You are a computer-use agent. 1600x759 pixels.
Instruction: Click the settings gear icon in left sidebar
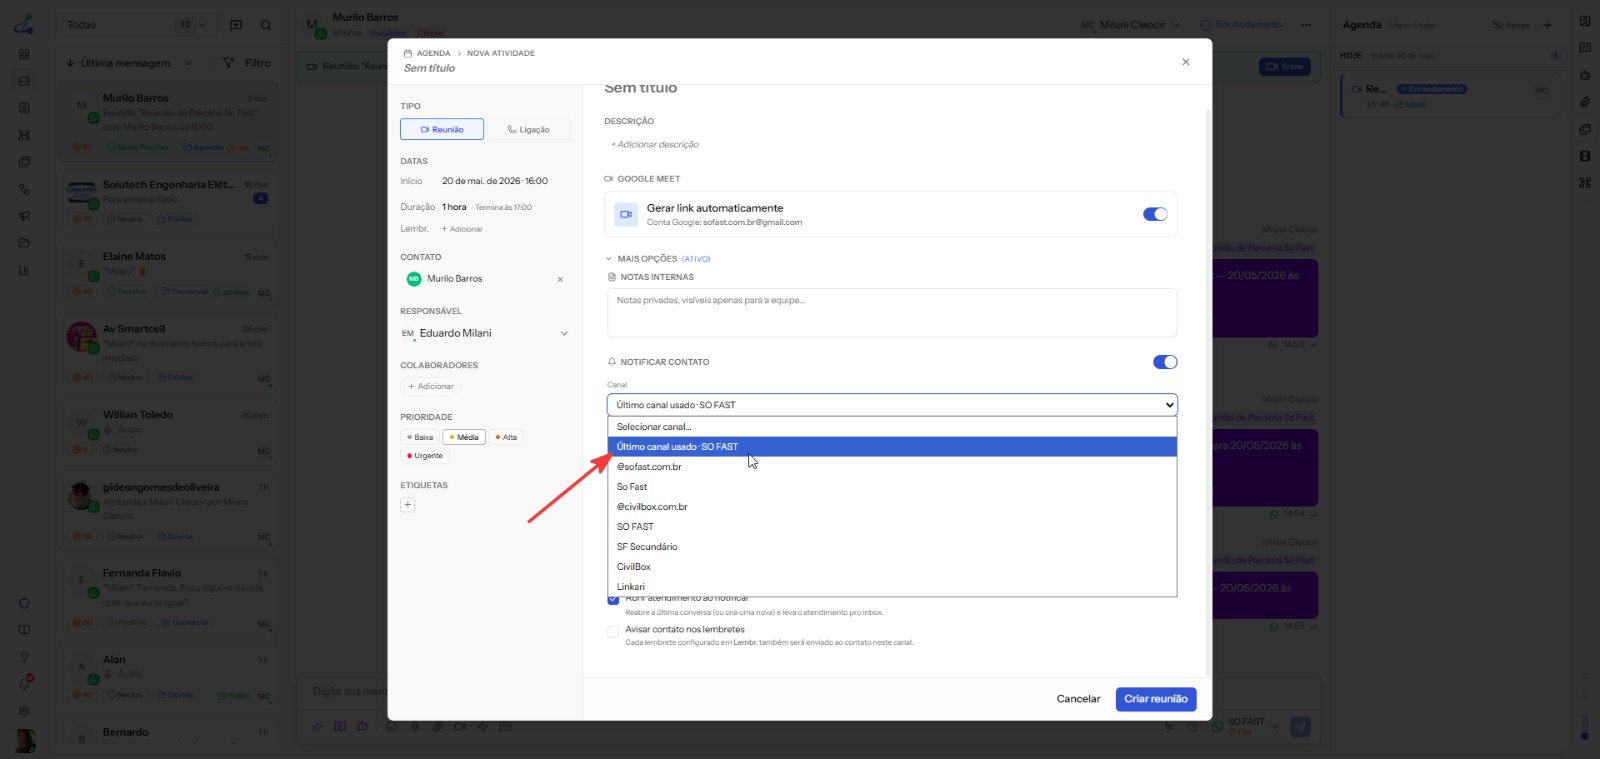[24, 711]
